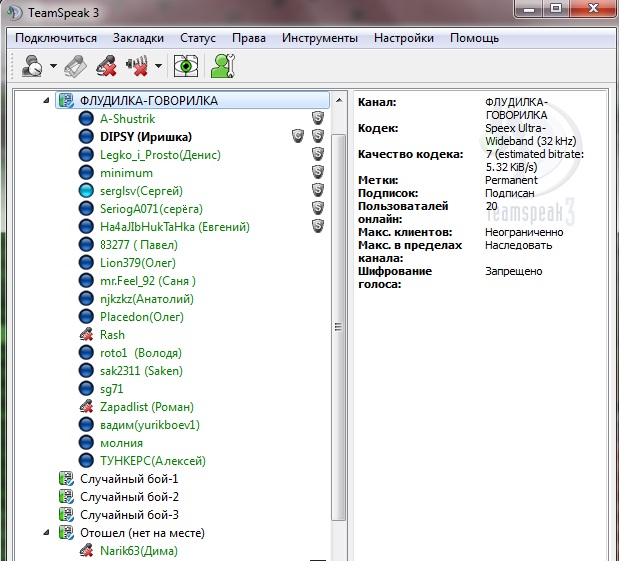Select the ФЛУДИЛКА-ГОВОРИЛКА channel row
This screenshot has height=561, width=619.
193,100
